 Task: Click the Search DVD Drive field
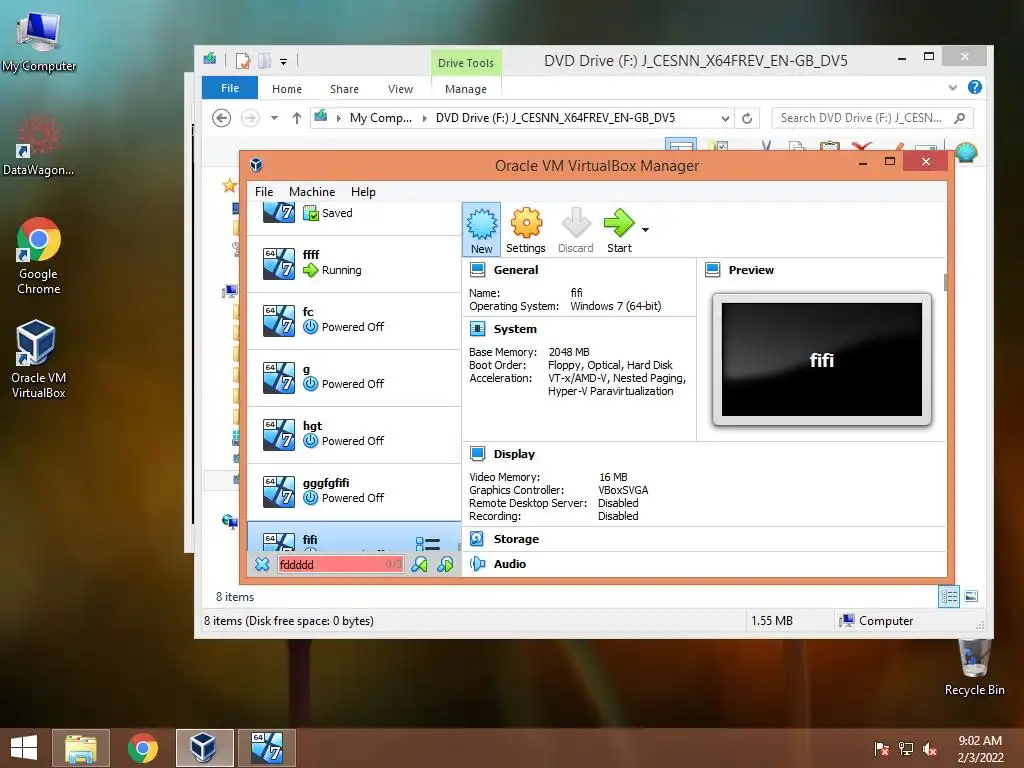872,118
